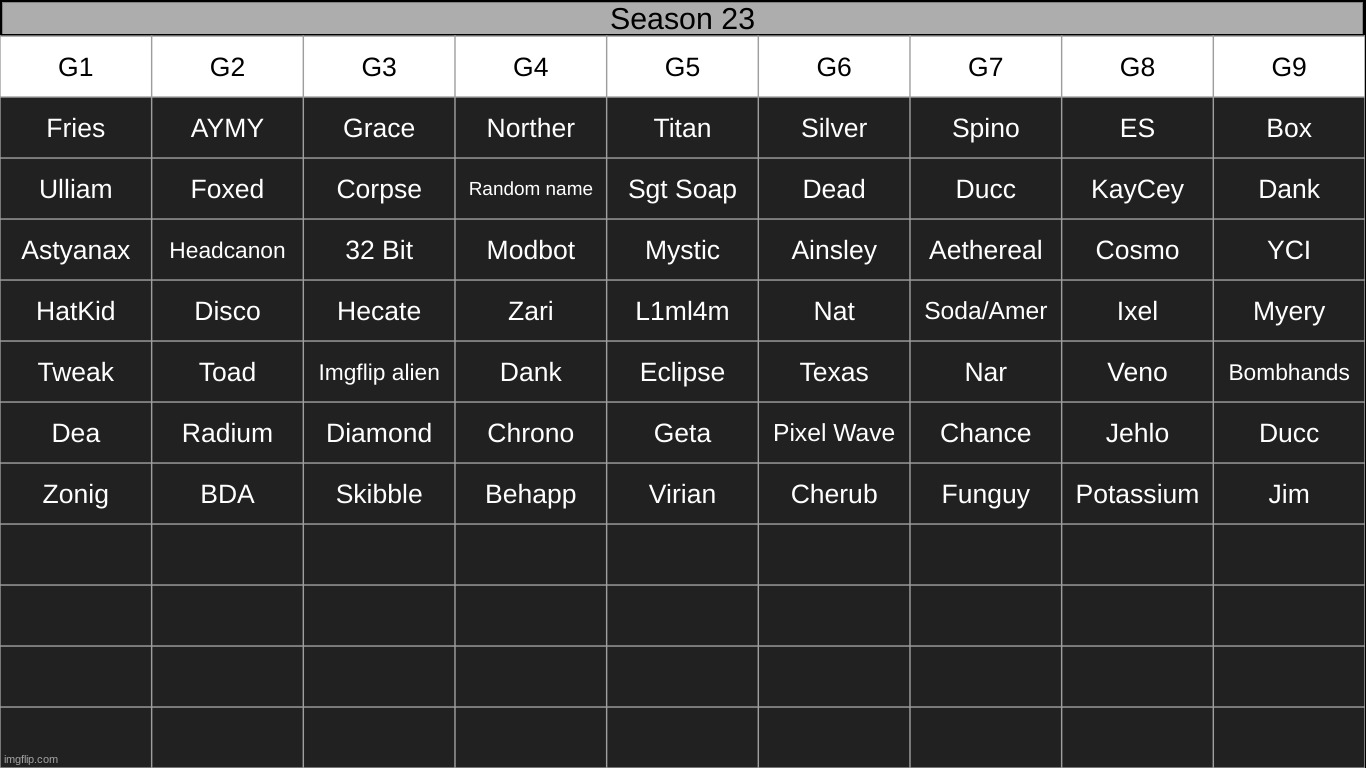Click the Pixel Wave cell

coord(834,433)
